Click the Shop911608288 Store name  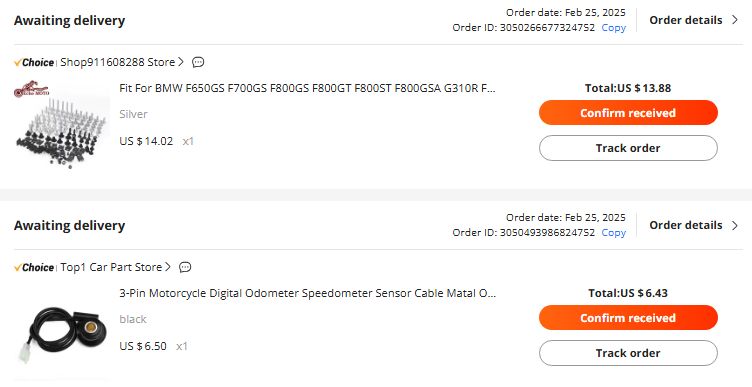pyautogui.click(x=118, y=62)
